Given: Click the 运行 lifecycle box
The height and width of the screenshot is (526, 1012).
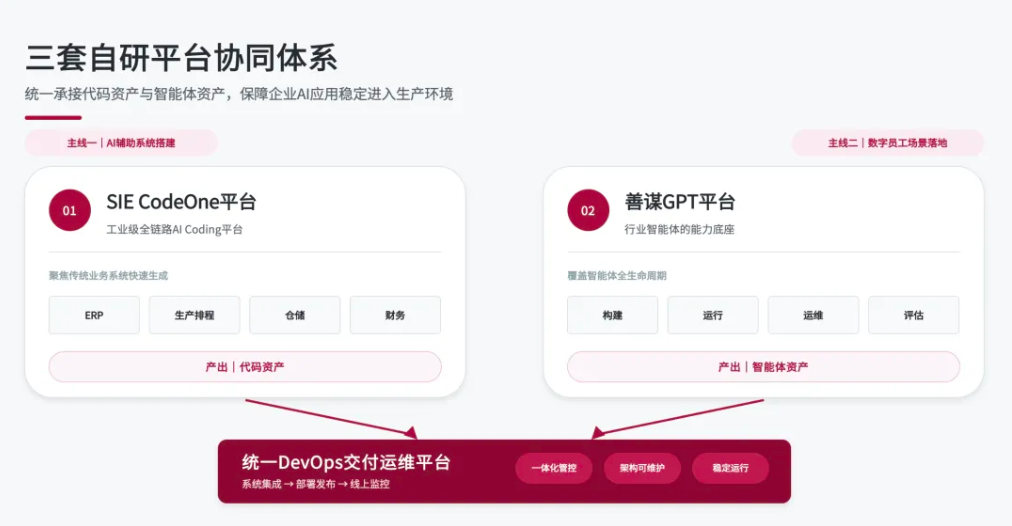Looking at the screenshot, I should click(713, 315).
